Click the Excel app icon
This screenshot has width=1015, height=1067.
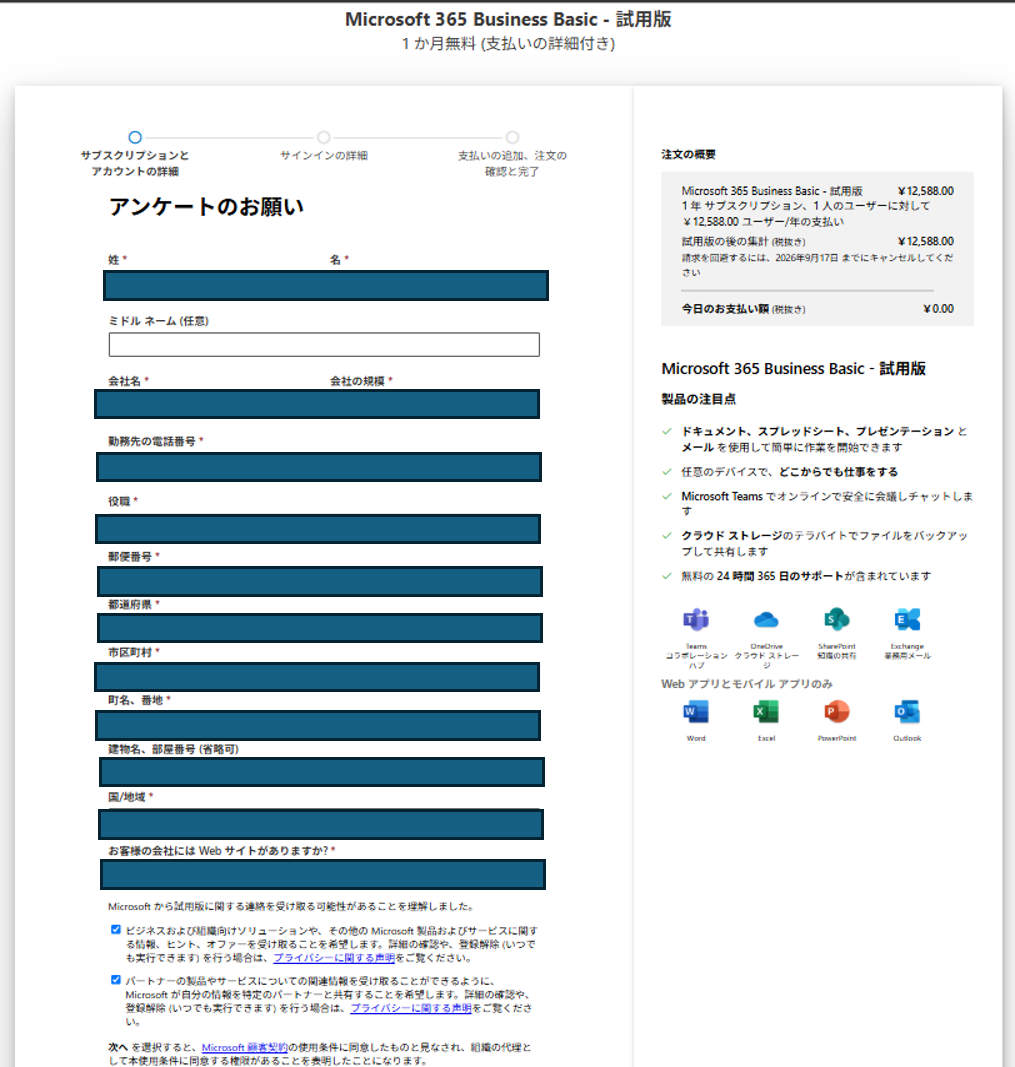click(766, 712)
